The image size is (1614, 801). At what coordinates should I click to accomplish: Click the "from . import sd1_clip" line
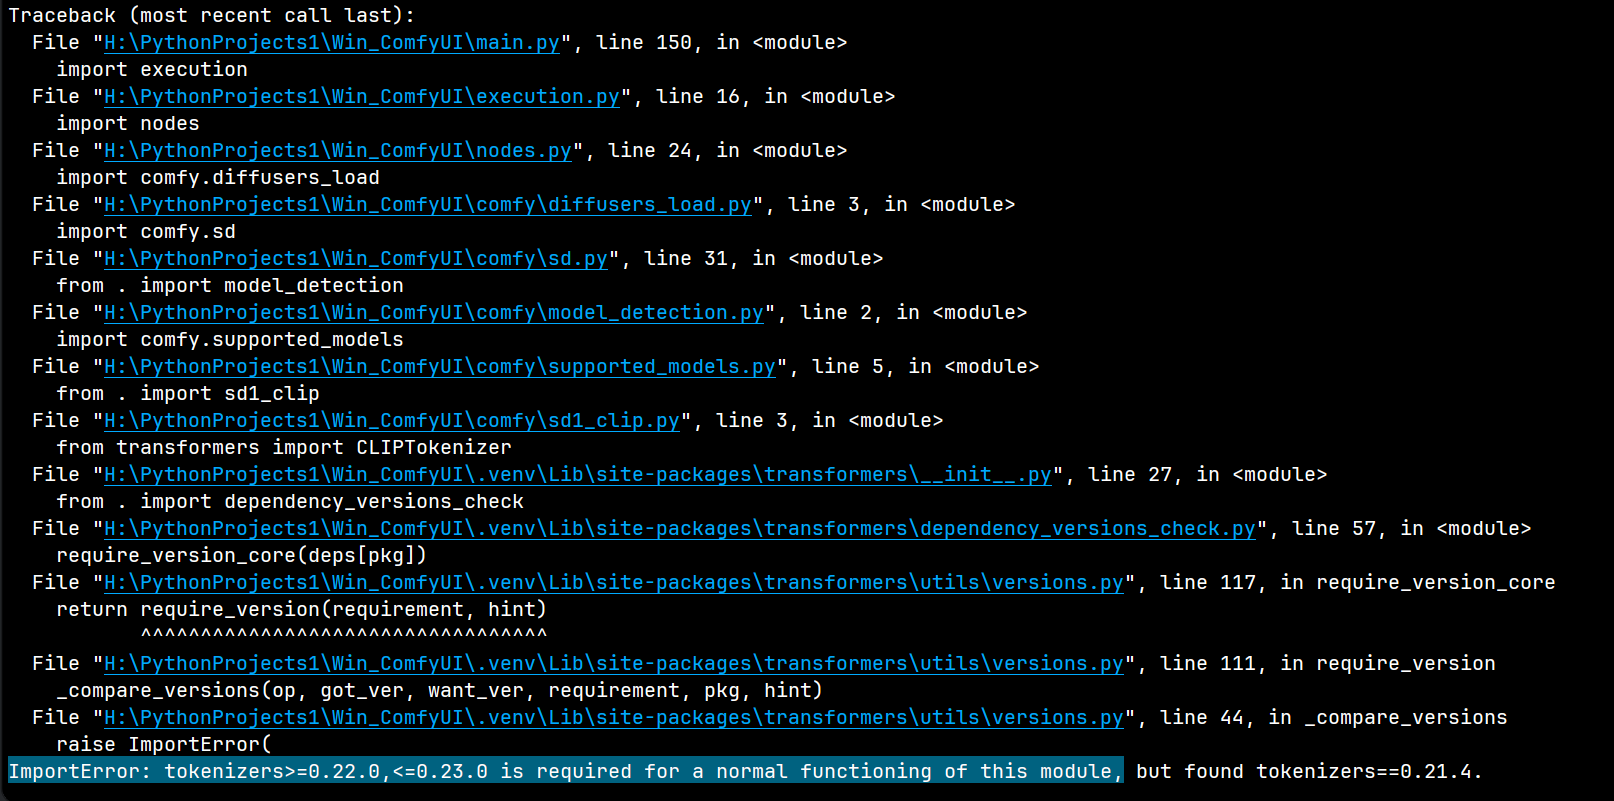point(188,394)
